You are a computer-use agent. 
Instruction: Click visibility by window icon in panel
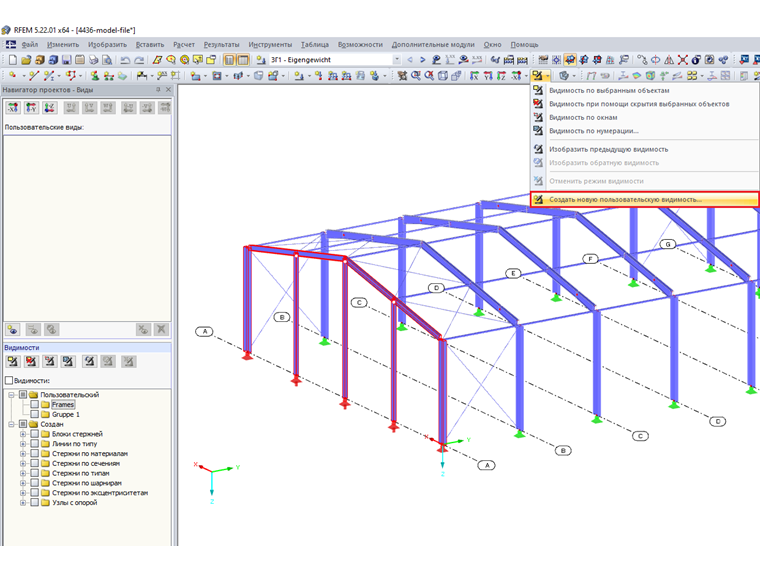click(x=50, y=361)
